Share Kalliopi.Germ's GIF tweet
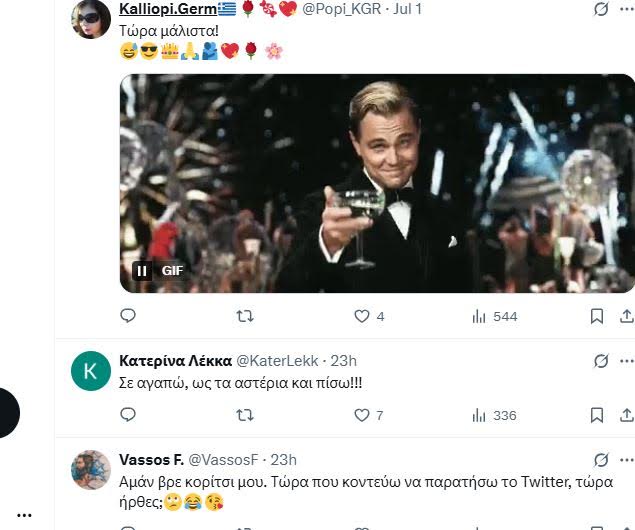The width and height of the screenshot is (635, 530). (627, 316)
